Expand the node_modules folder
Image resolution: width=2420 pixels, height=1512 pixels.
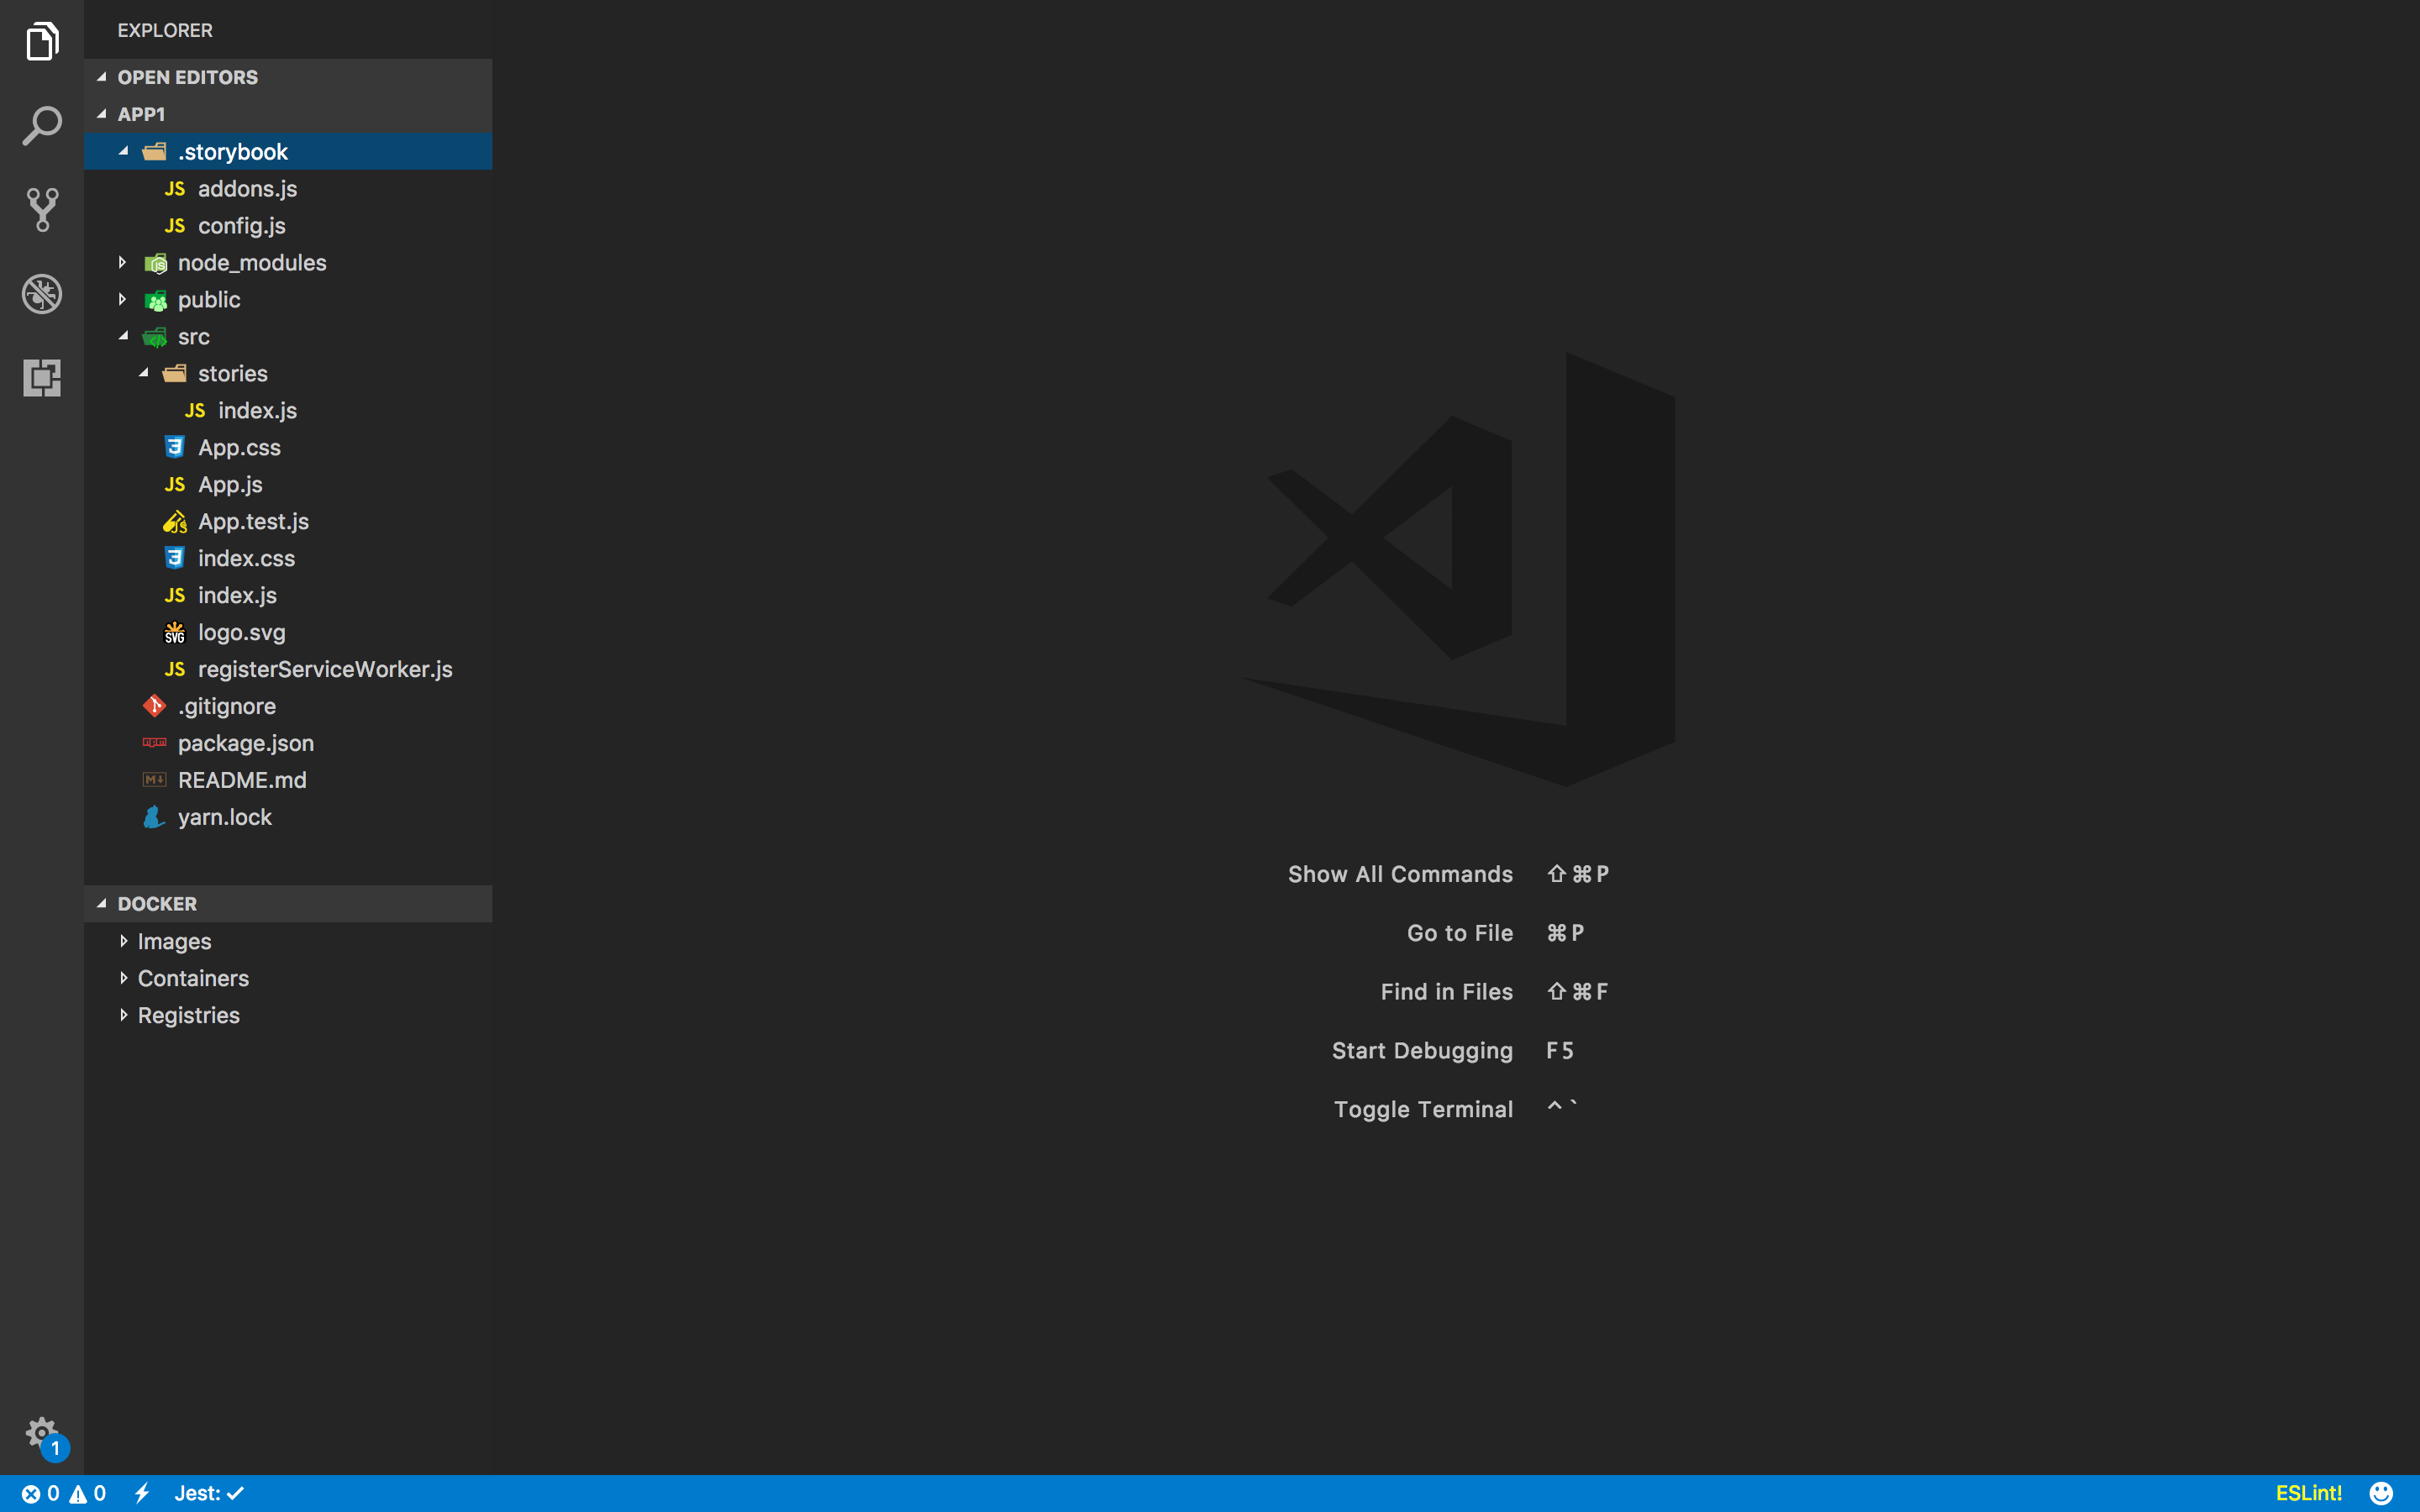tap(251, 263)
